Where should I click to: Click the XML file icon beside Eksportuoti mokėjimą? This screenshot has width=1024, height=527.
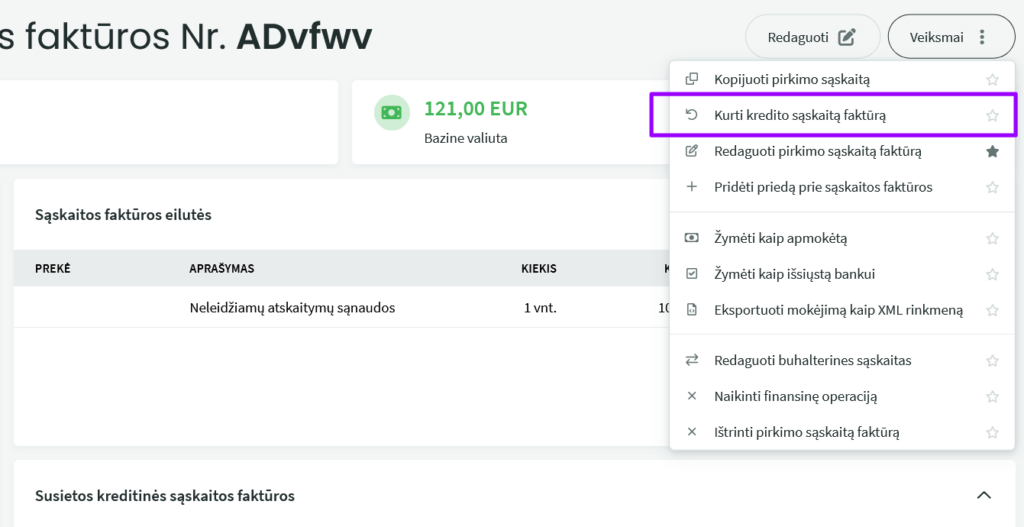[691, 310]
